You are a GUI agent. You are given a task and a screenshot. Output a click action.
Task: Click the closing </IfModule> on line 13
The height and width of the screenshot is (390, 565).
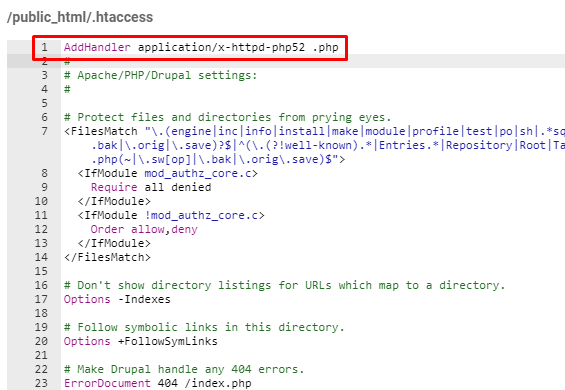pyautogui.click(x=114, y=243)
